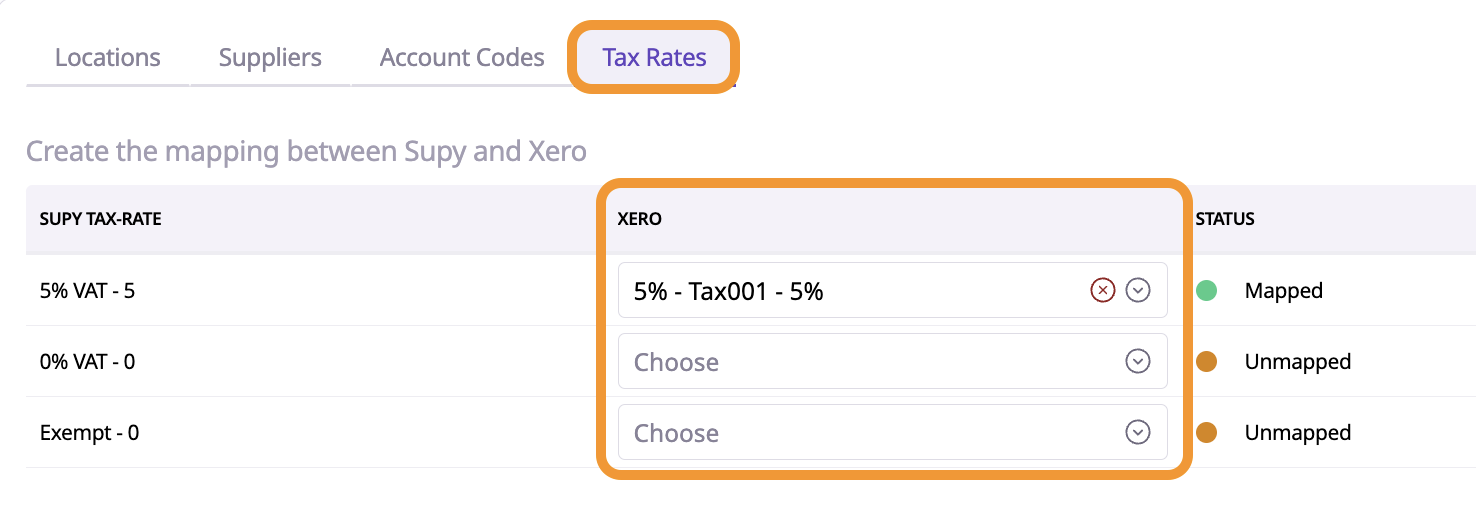Click the orange status dot for 0% VAT
This screenshot has height=508, width=1476.
point(1207,362)
